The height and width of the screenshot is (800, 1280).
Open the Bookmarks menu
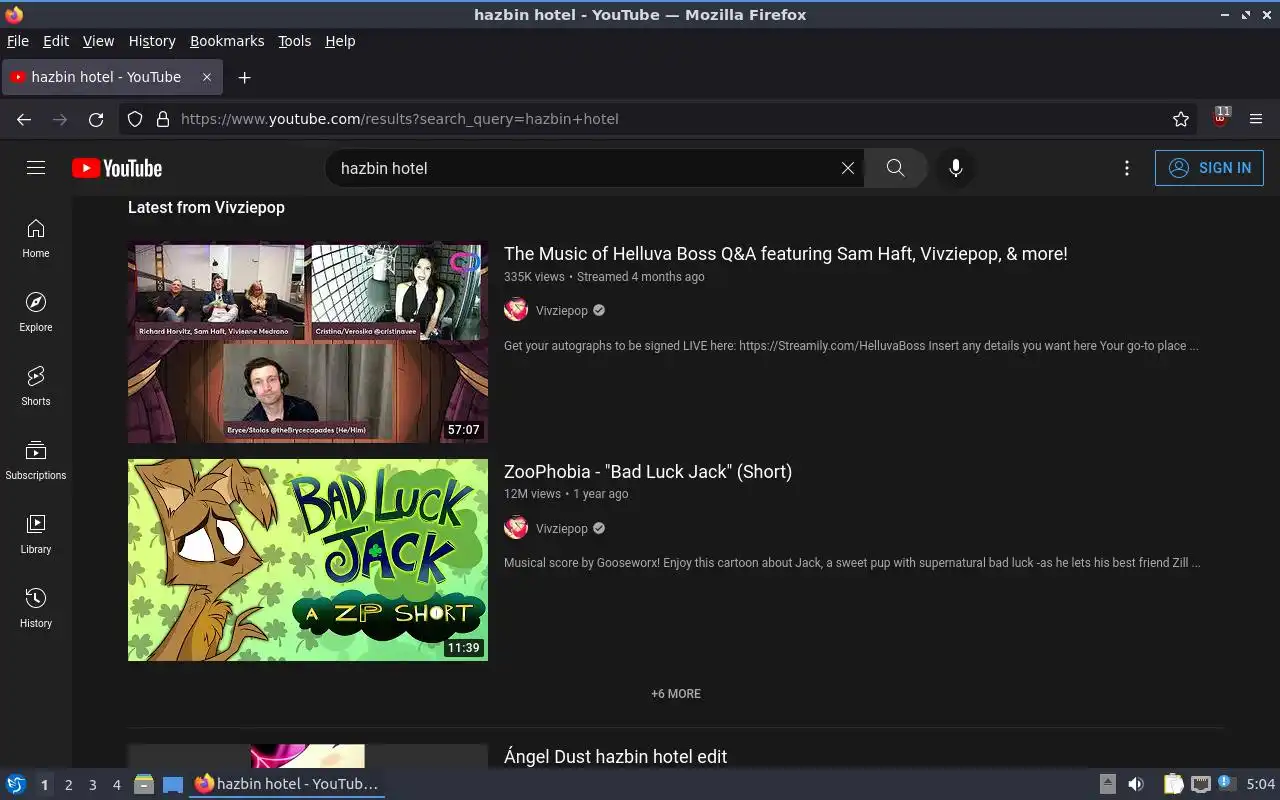point(227,41)
